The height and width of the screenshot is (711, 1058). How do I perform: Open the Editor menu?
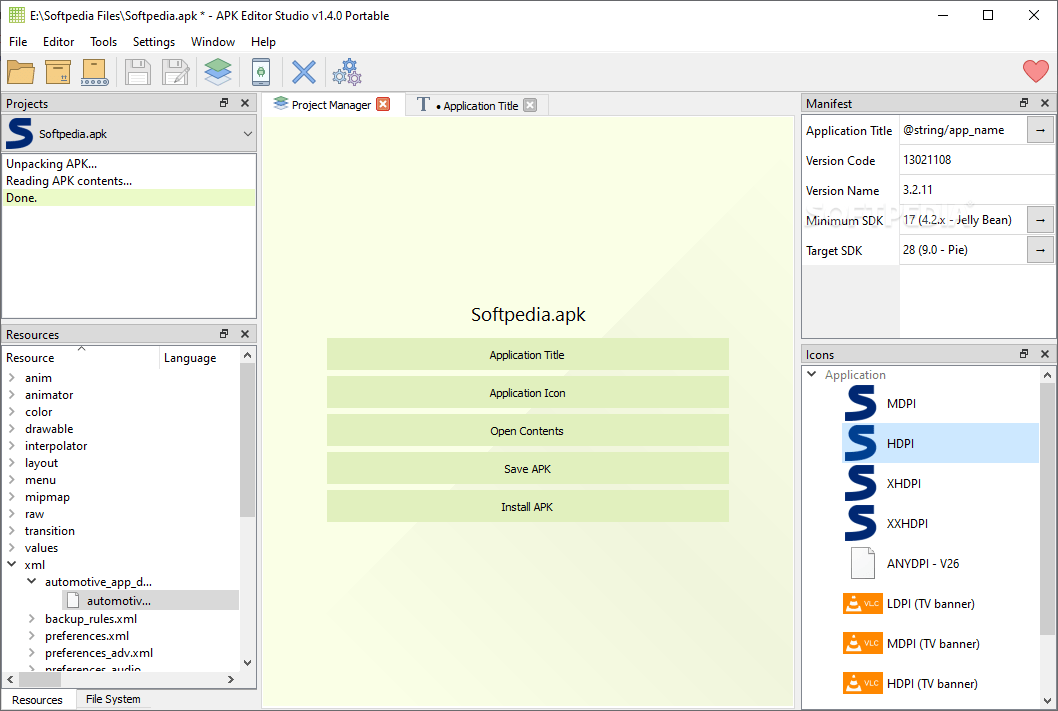point(58,41)
